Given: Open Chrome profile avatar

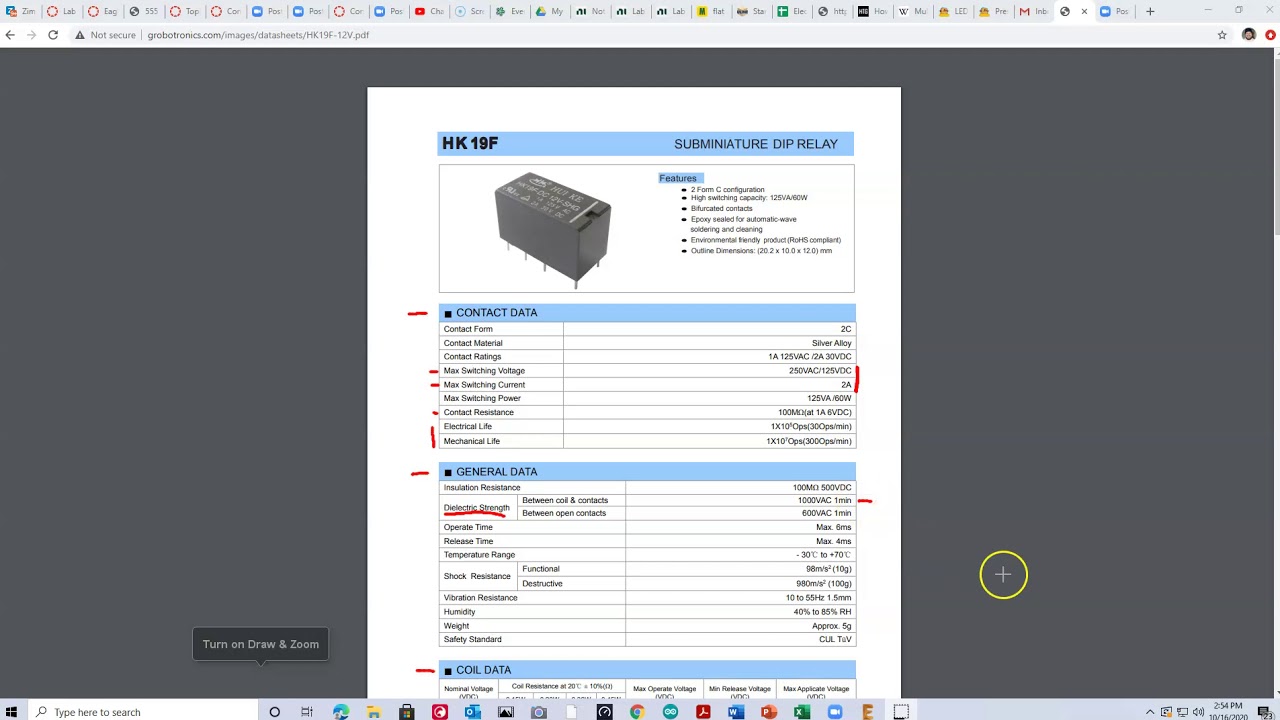Looking at the screenshot, I should click(x=1249, y=35).
